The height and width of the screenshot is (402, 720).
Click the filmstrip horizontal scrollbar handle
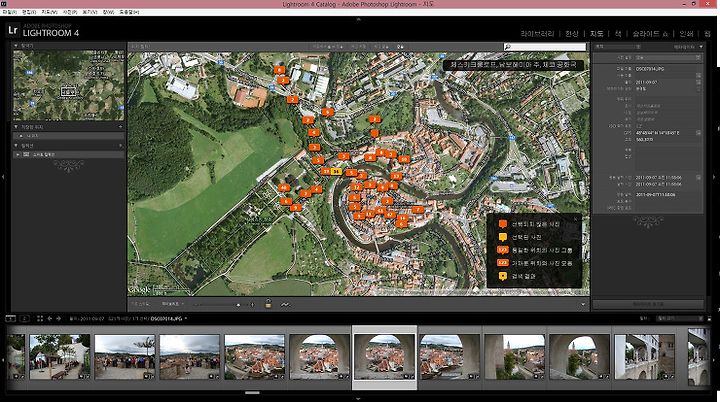tap(252, 393)
